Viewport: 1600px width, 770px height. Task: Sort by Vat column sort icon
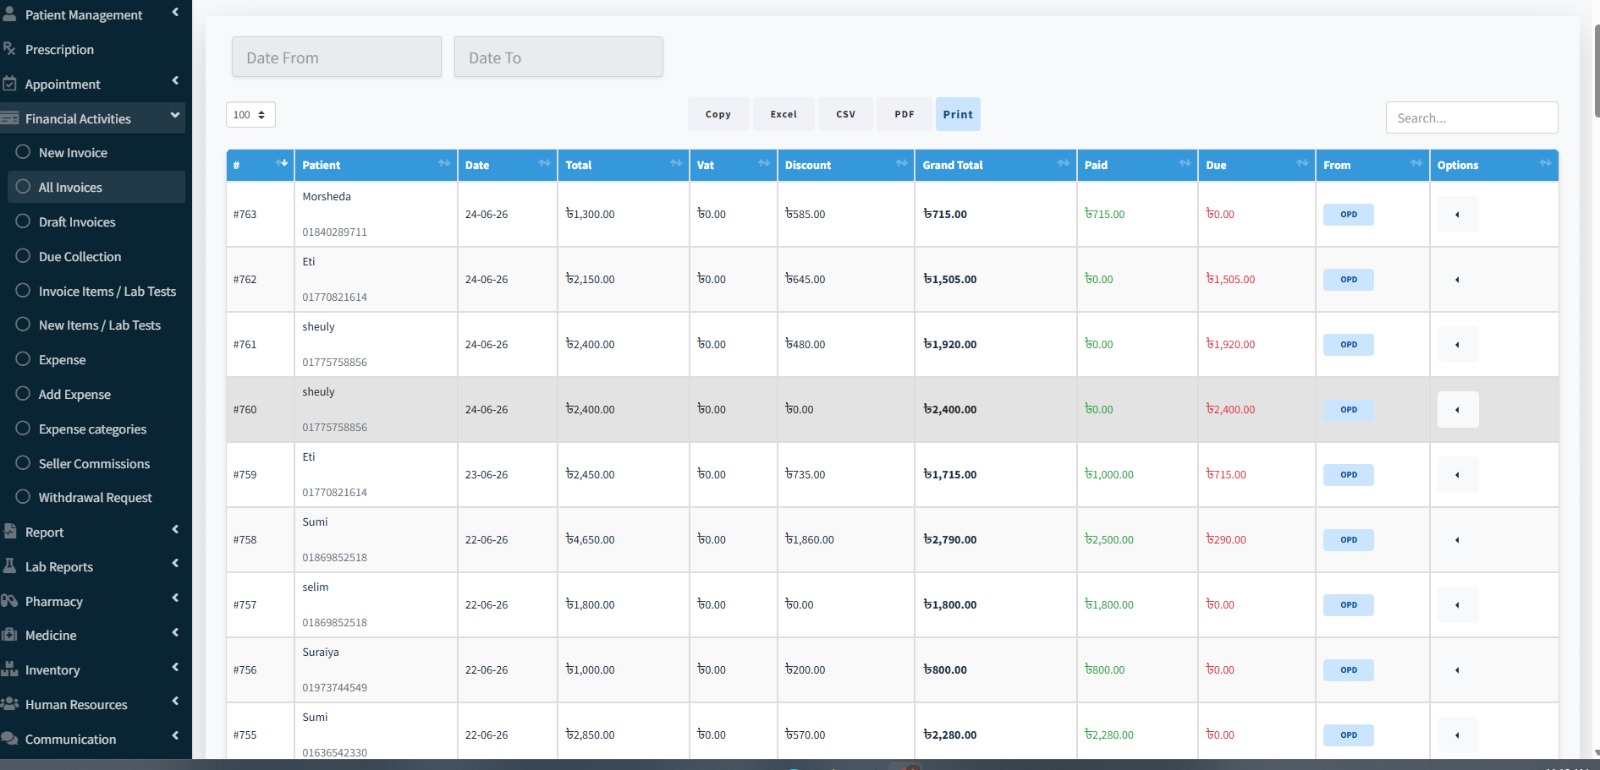(x=765, y=163)
